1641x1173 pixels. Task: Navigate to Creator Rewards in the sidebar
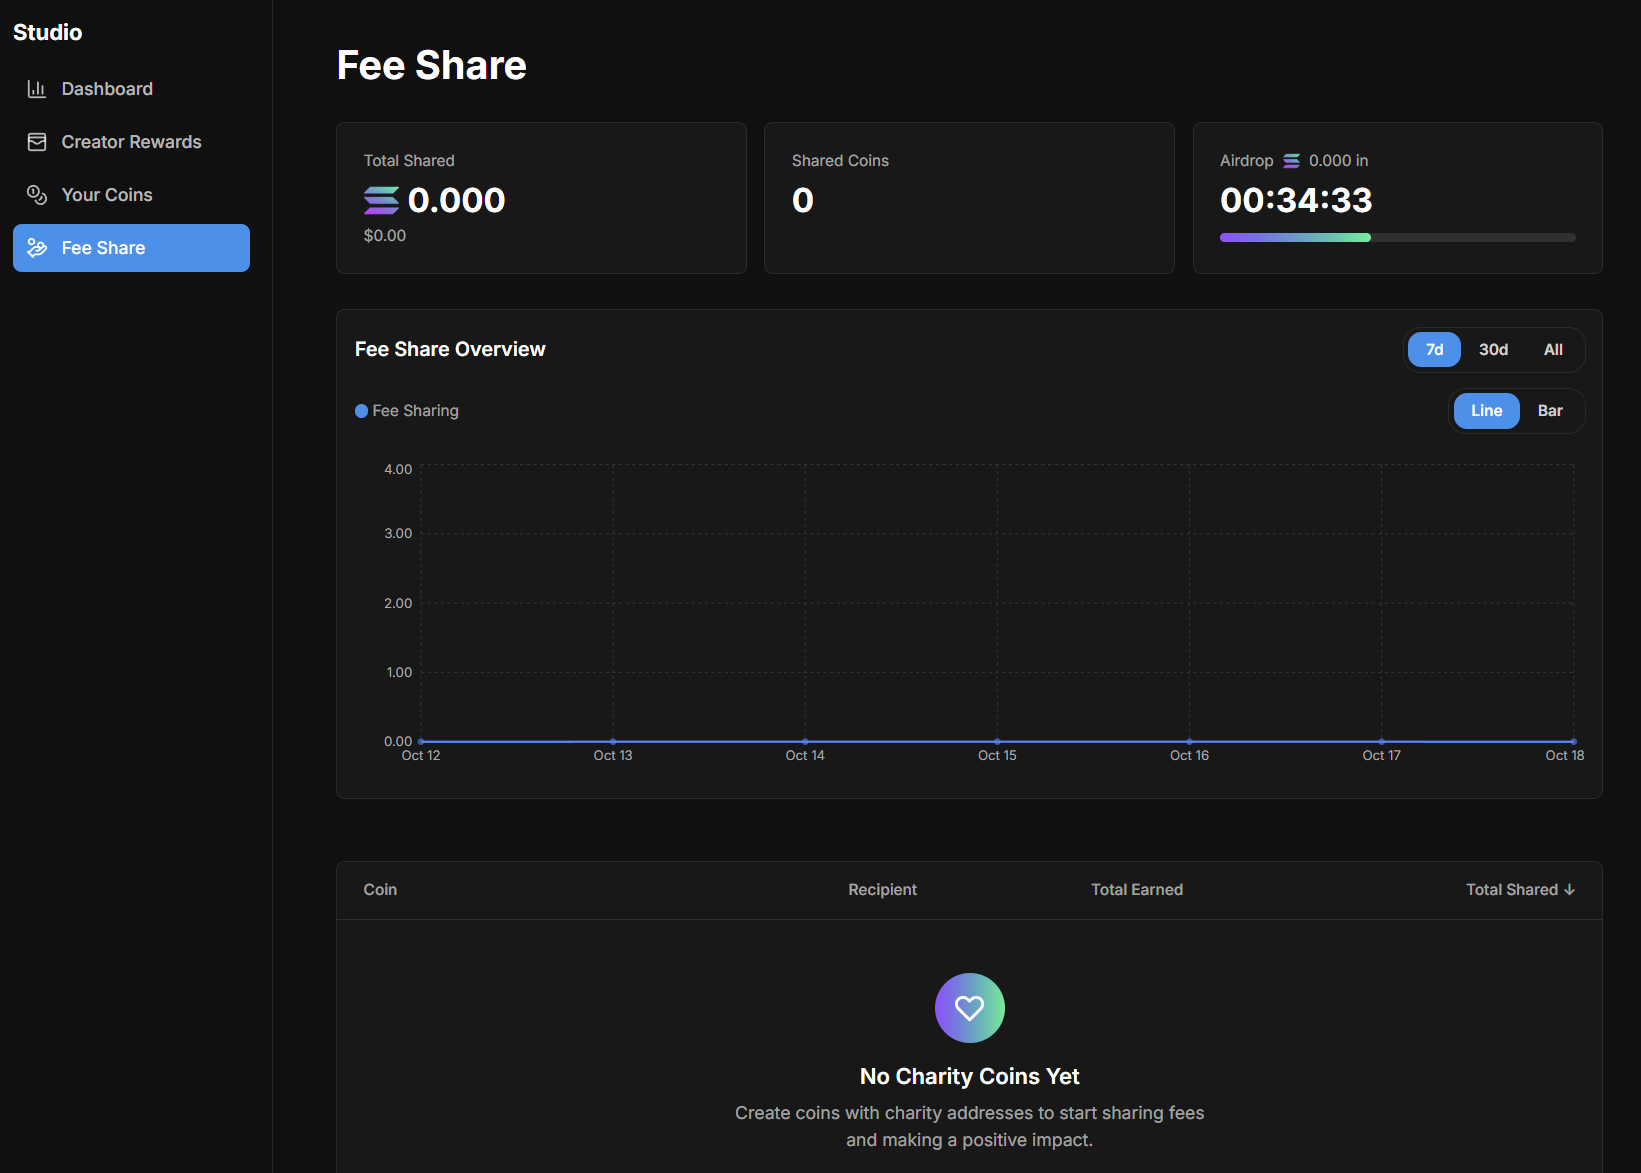131,141
